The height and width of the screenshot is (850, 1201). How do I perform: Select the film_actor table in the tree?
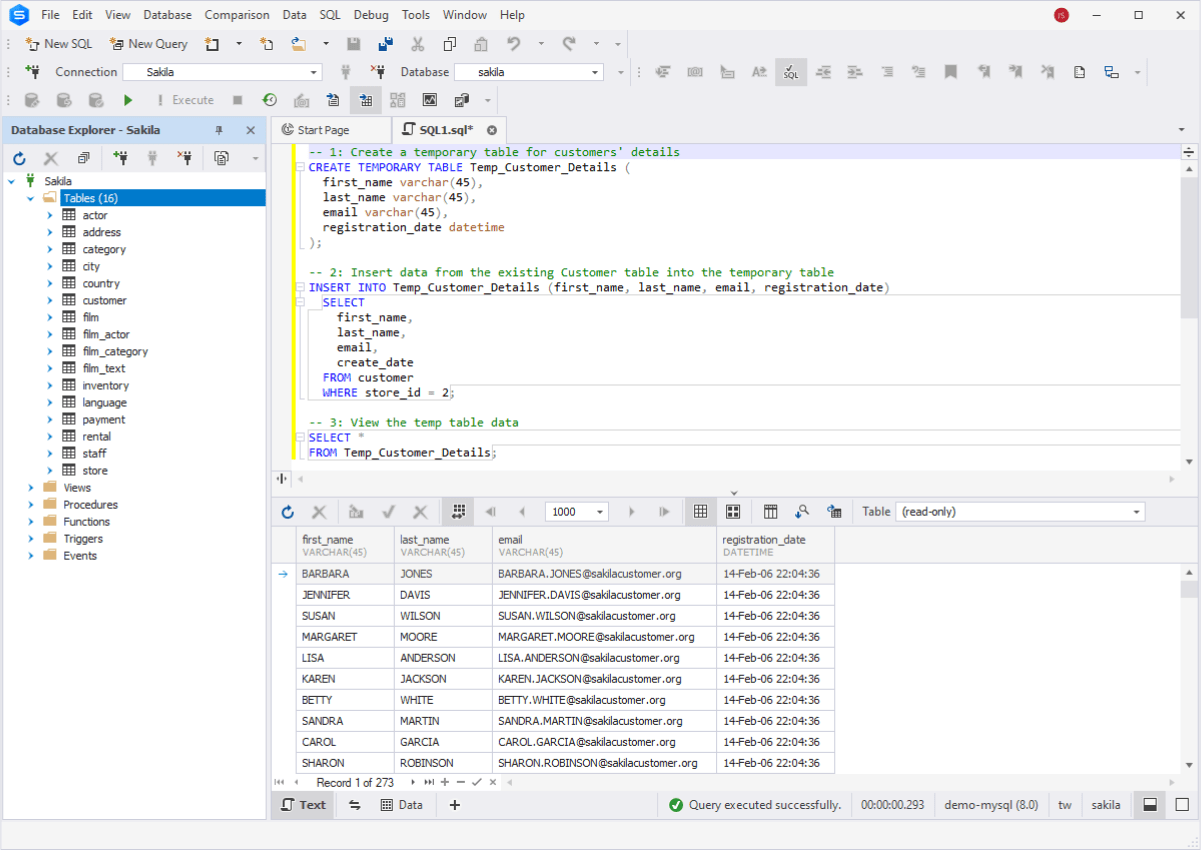106,334
